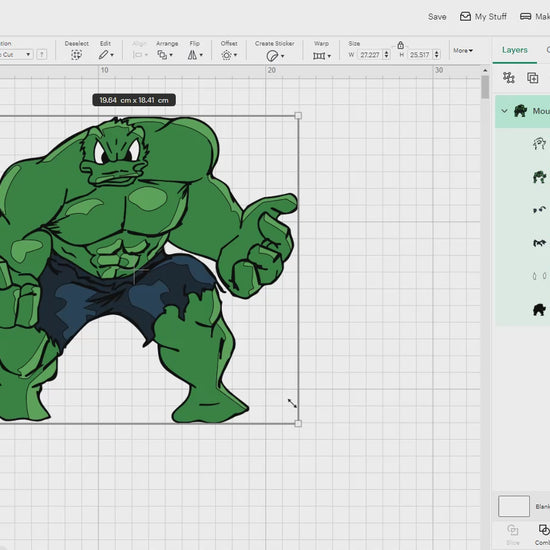This screenshot has width=550, height=550.
Task: Click the bottom-right selection resize handle
Action: [x=298, y=423]
